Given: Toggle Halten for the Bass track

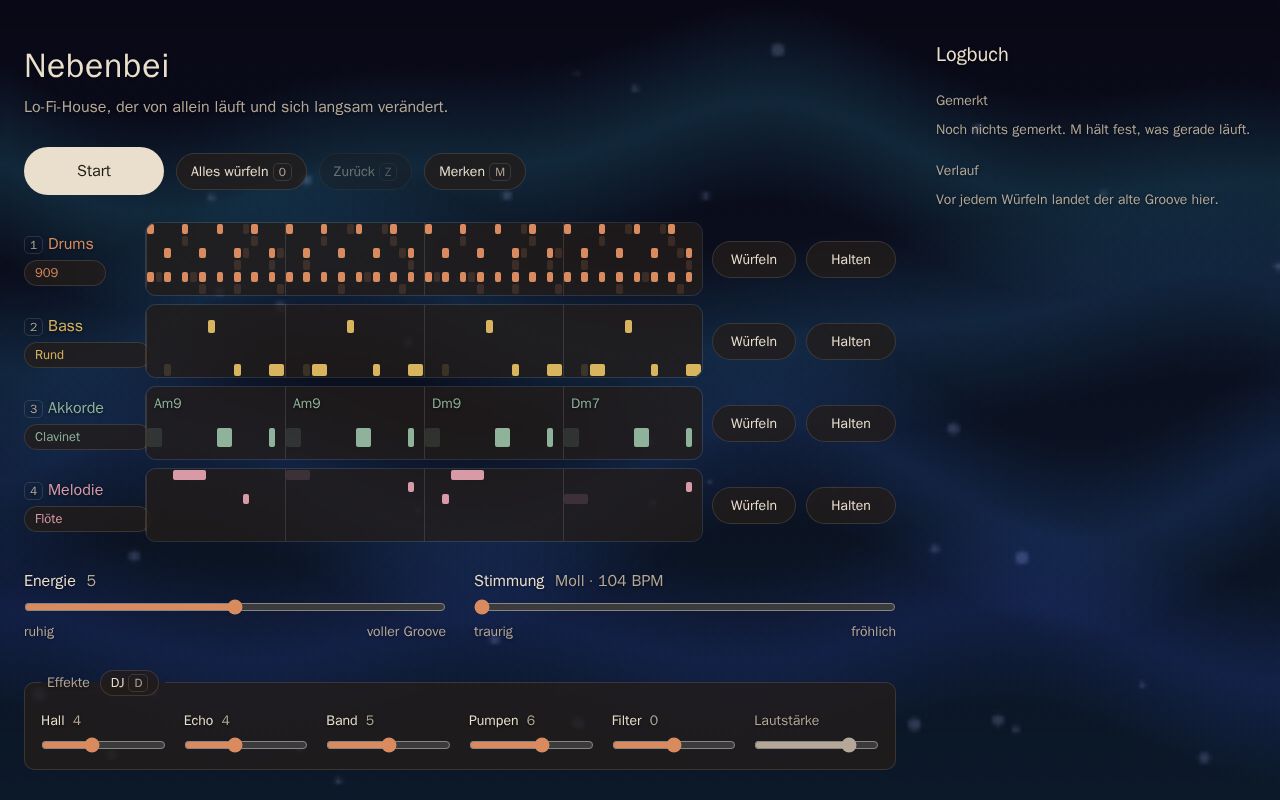Looking at the screenshot, I should pos(851,341).
